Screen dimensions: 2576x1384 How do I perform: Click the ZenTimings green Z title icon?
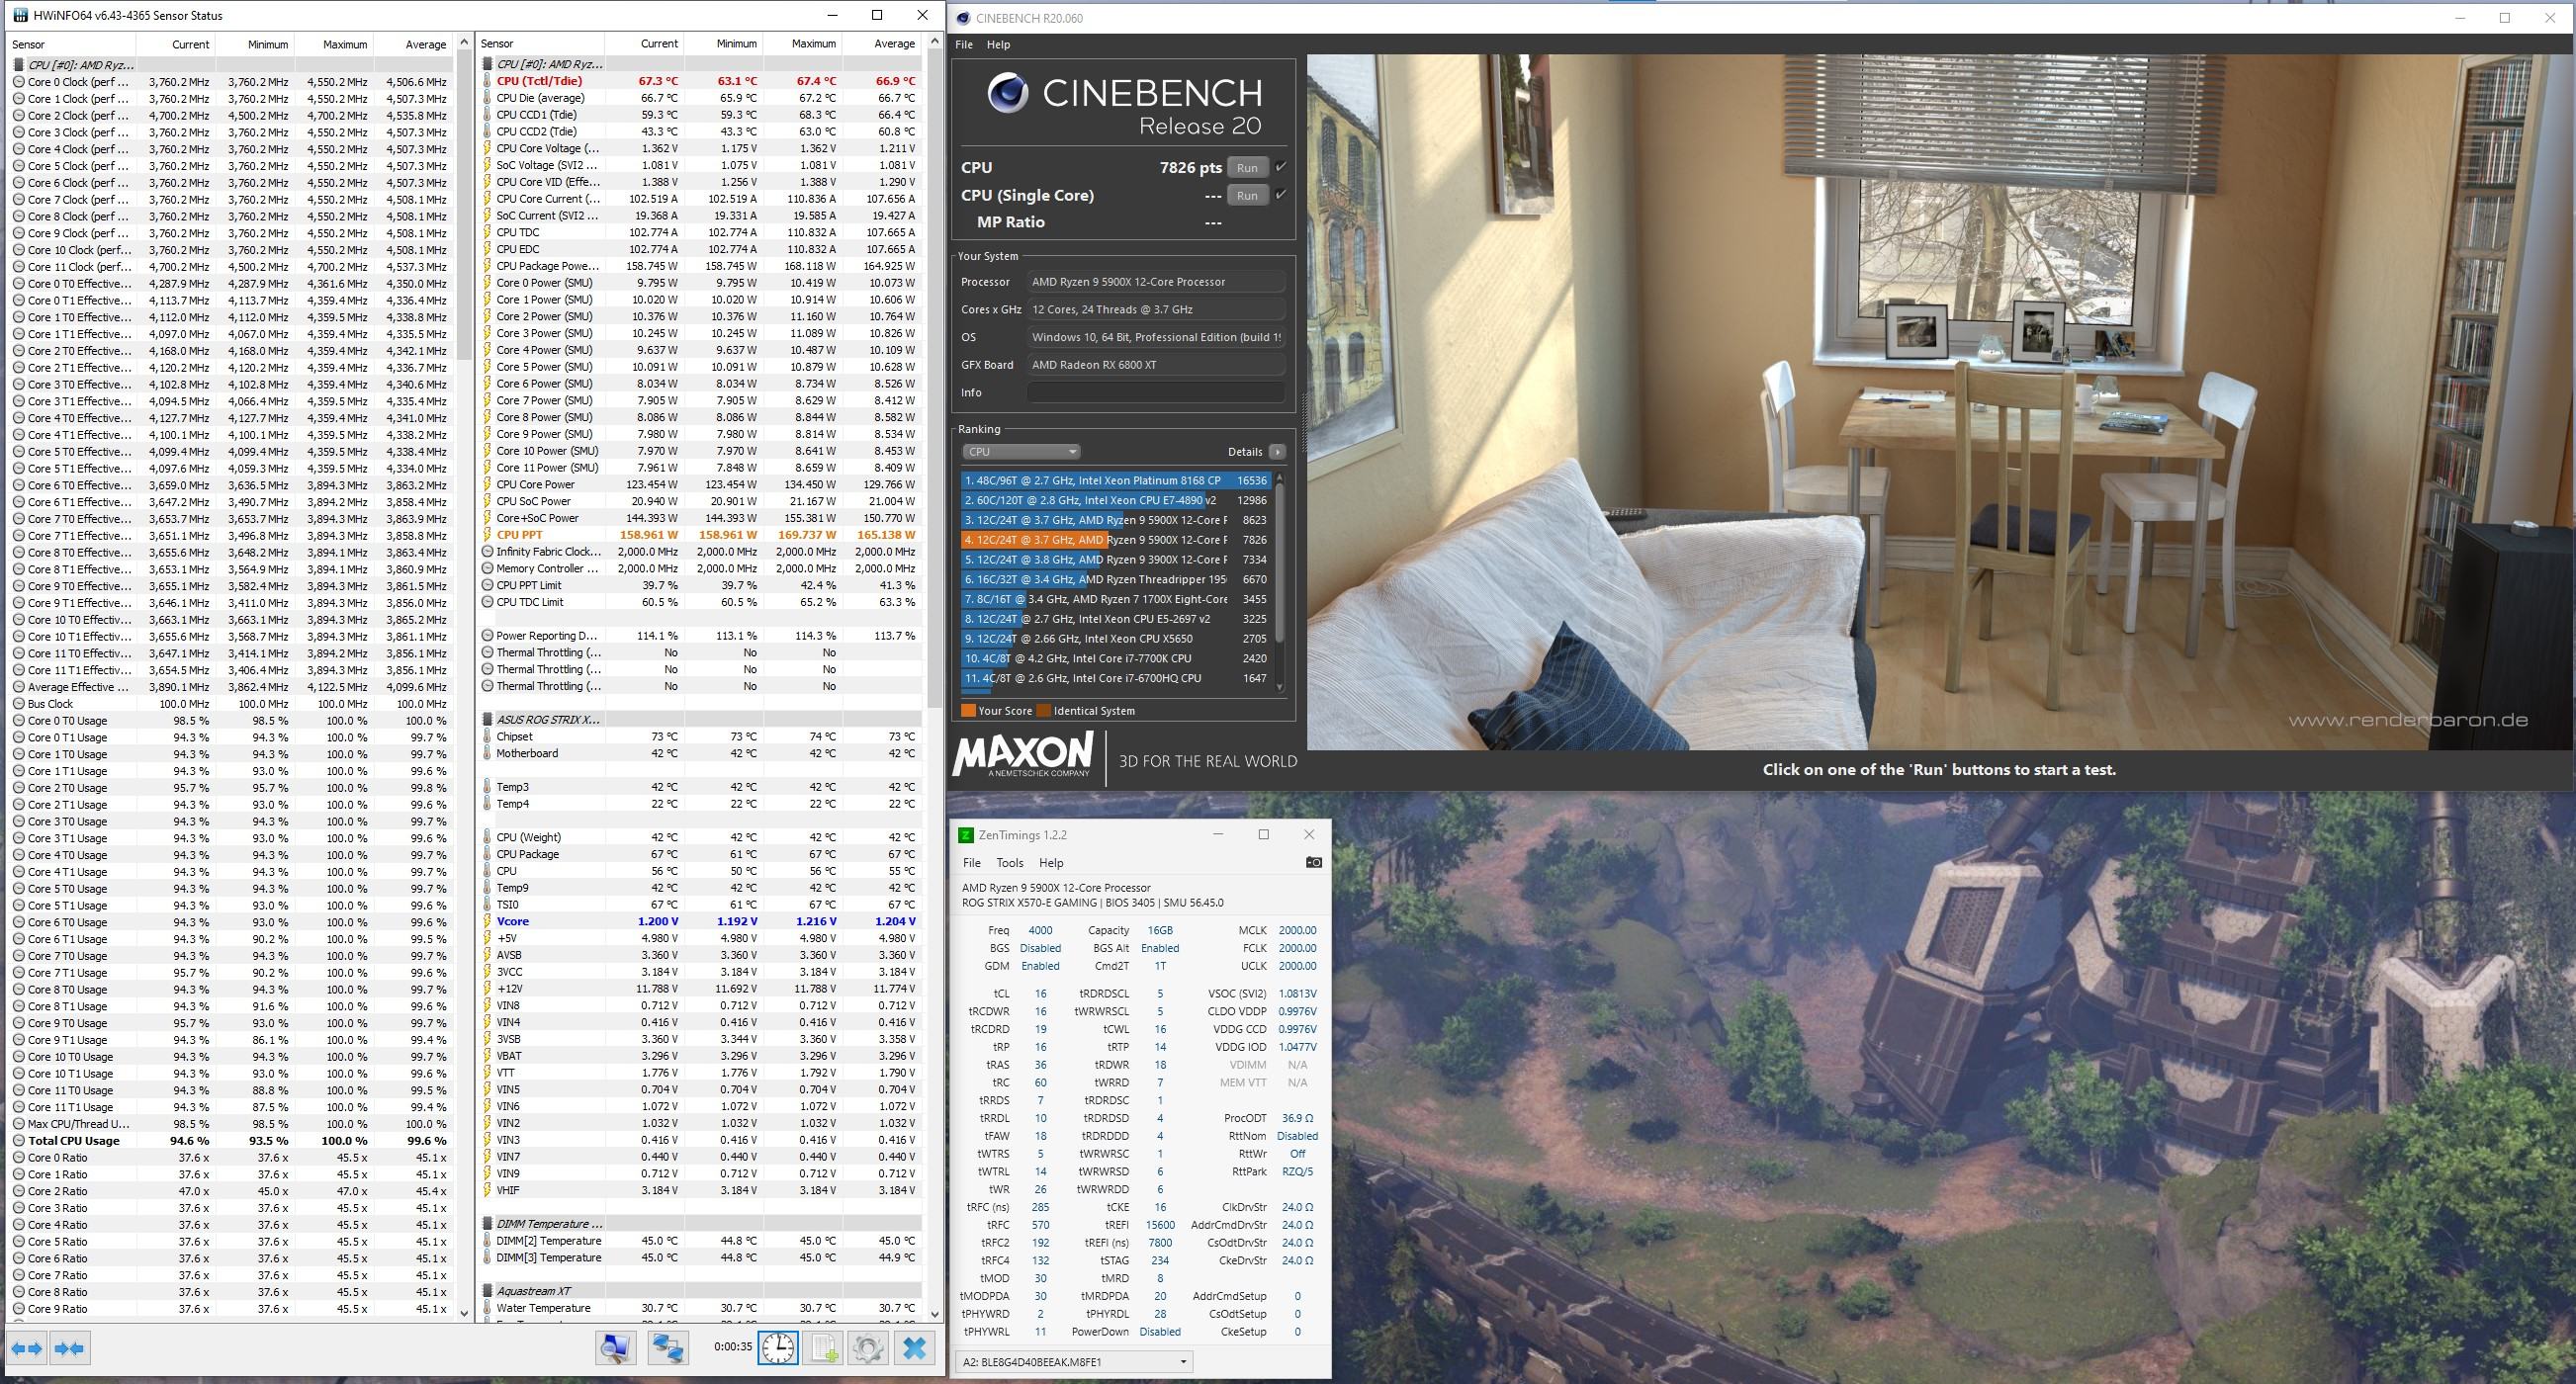(x=965, y=835)
